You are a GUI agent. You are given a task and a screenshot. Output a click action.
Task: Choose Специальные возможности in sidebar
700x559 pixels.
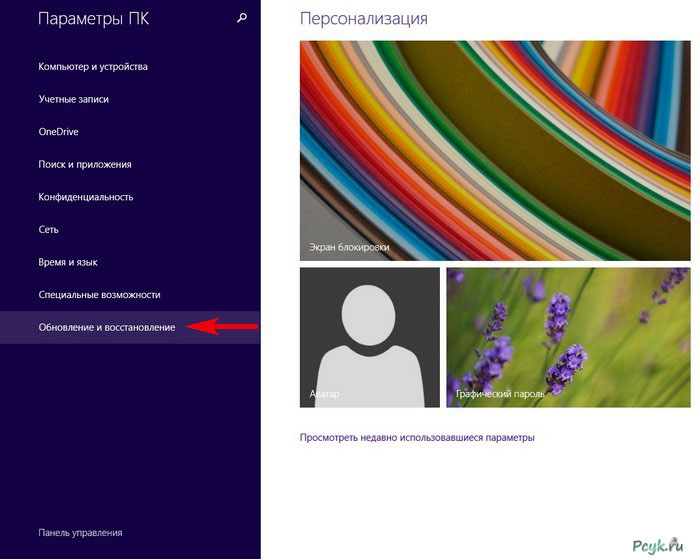99,295
